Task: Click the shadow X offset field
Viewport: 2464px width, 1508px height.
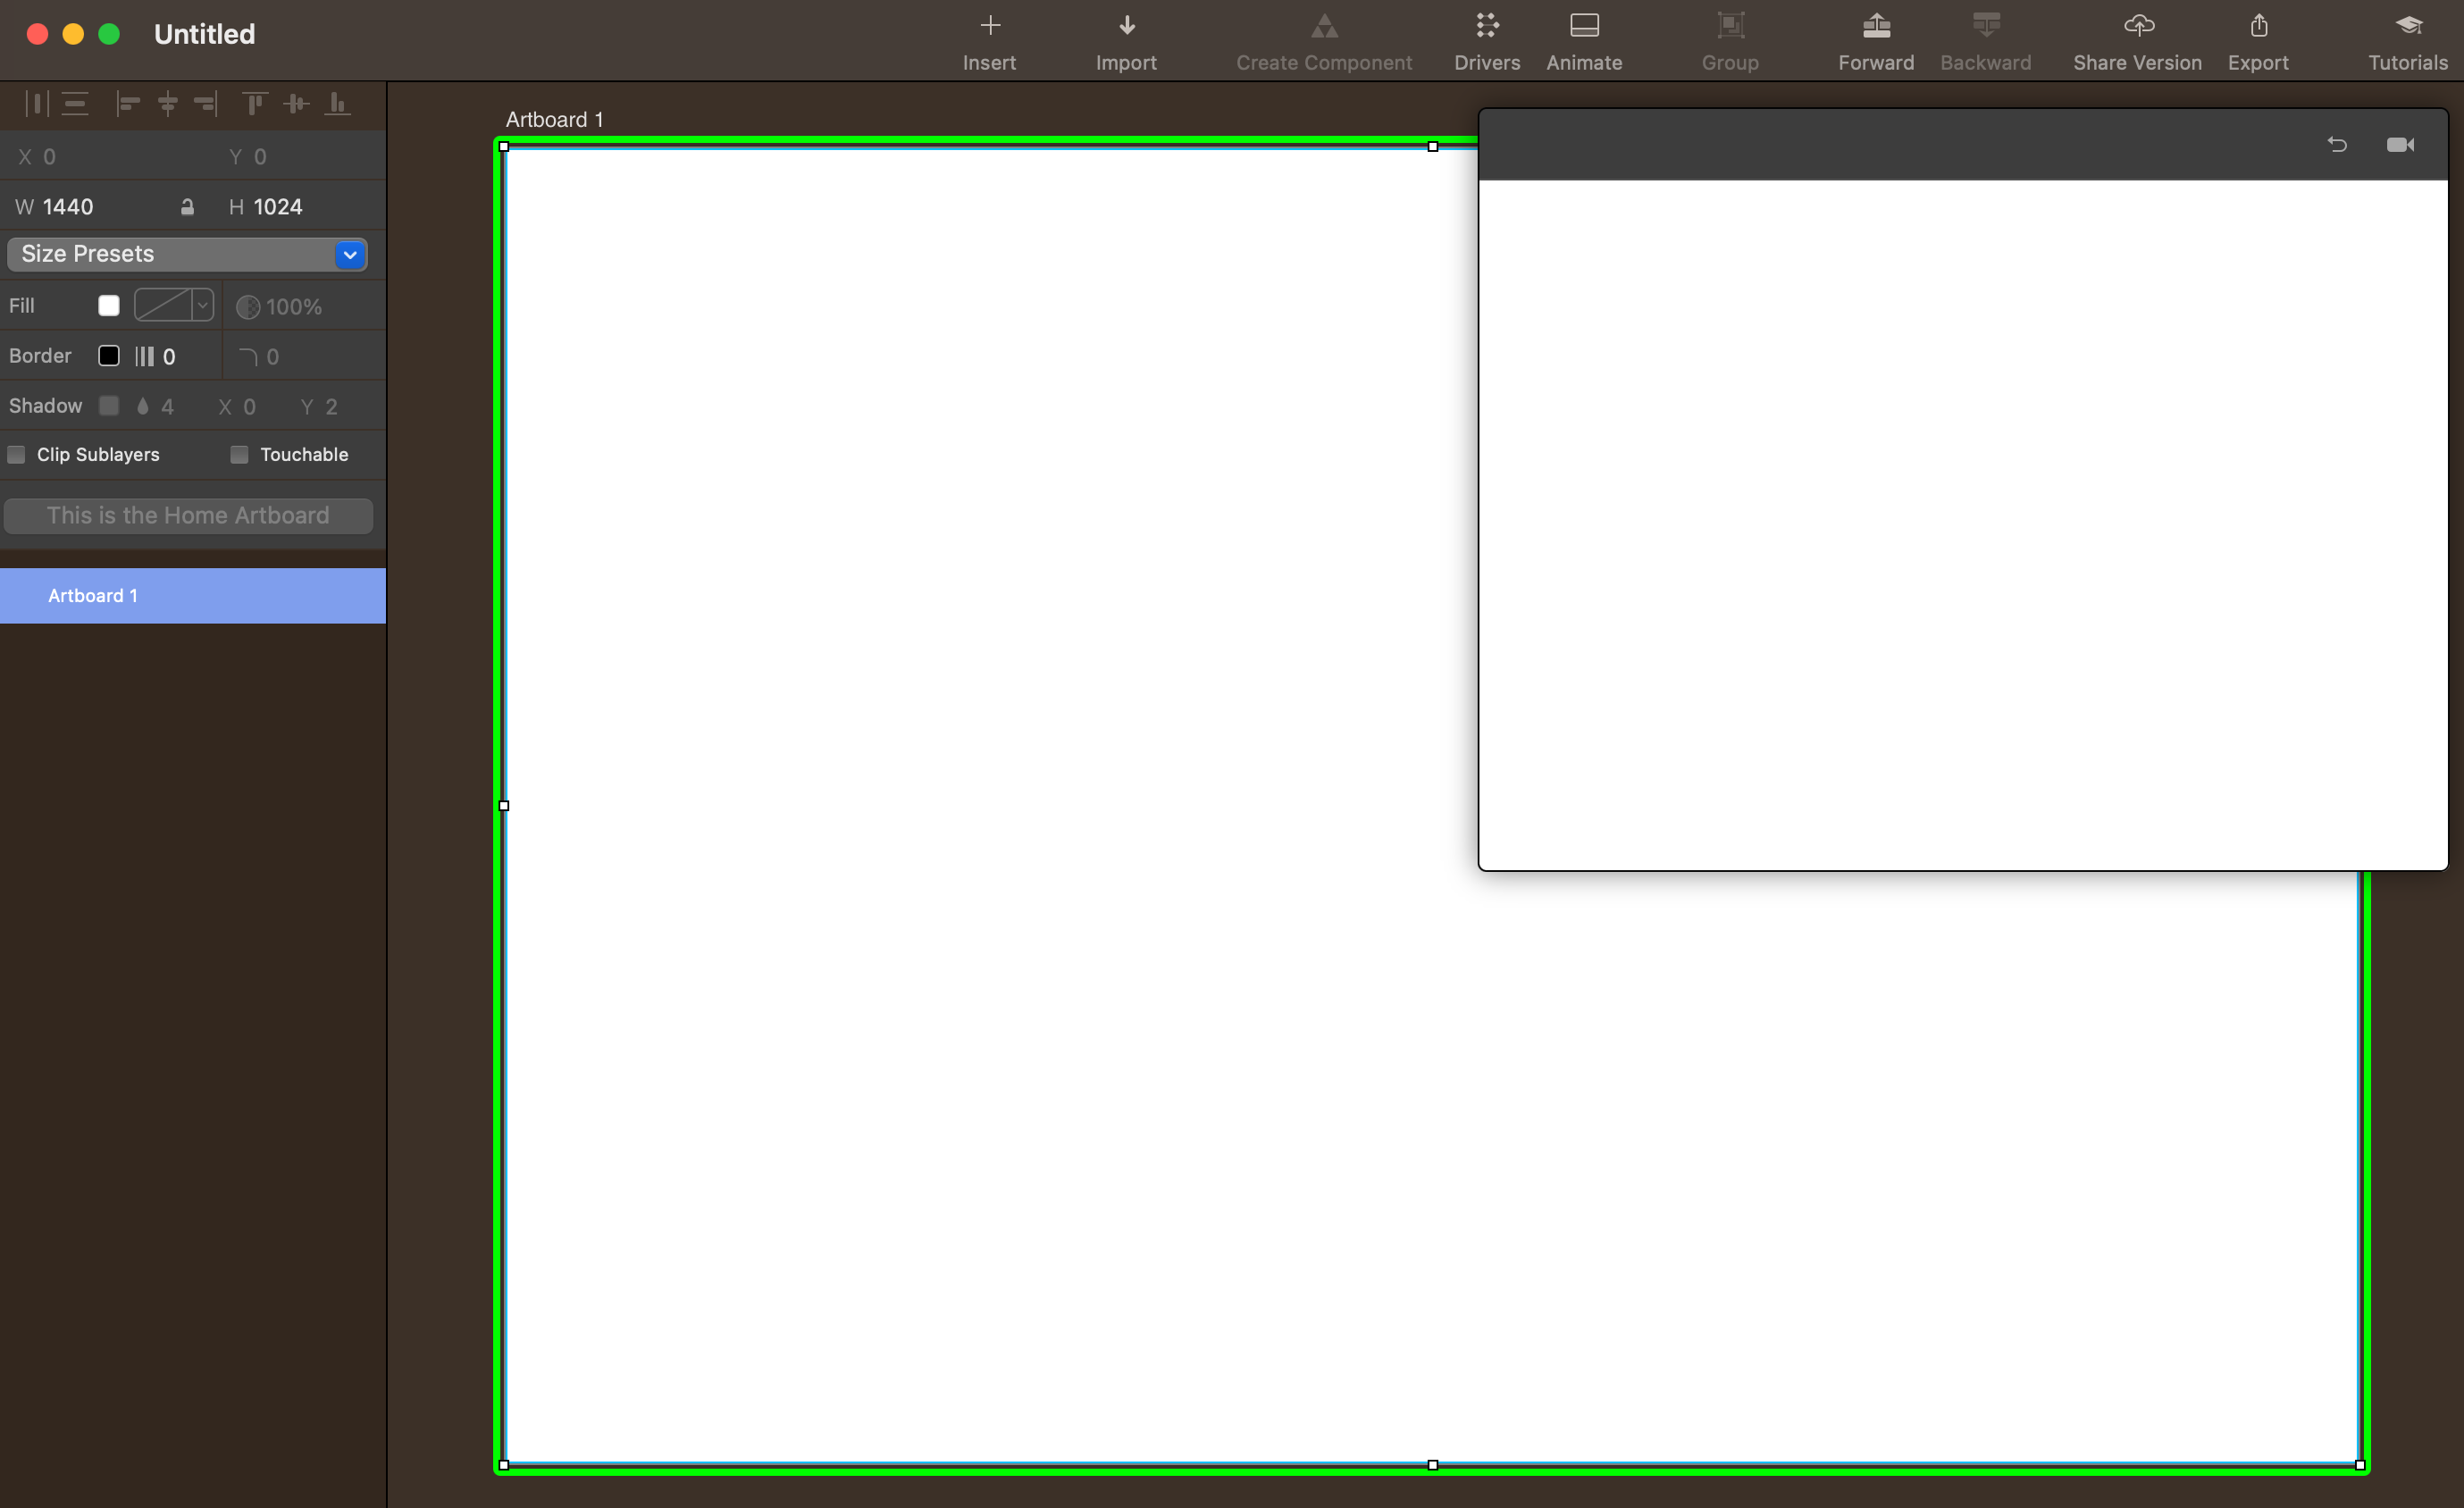Action: point(249,407)
